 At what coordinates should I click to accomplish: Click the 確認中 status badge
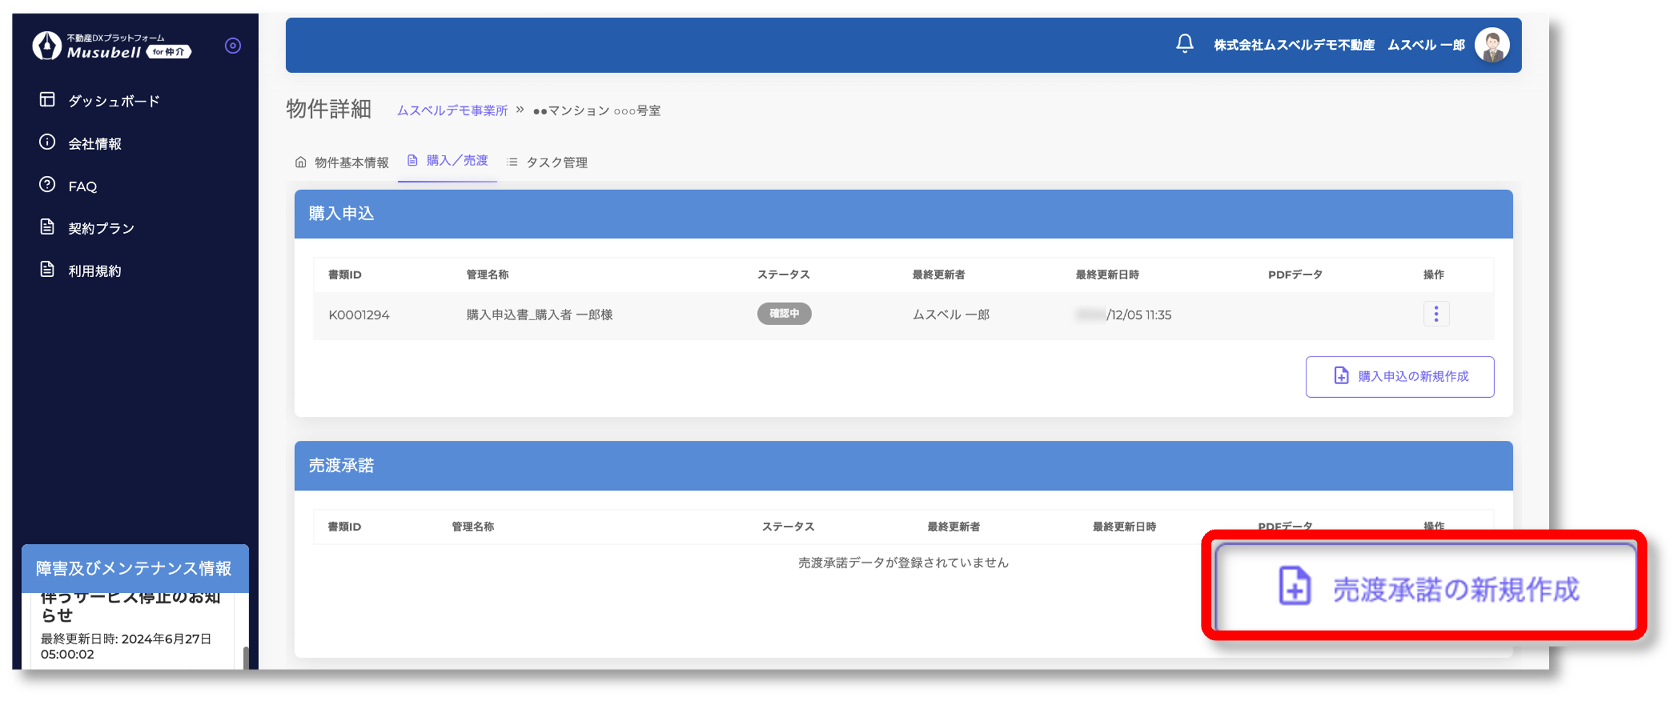[x=784, y=314]
